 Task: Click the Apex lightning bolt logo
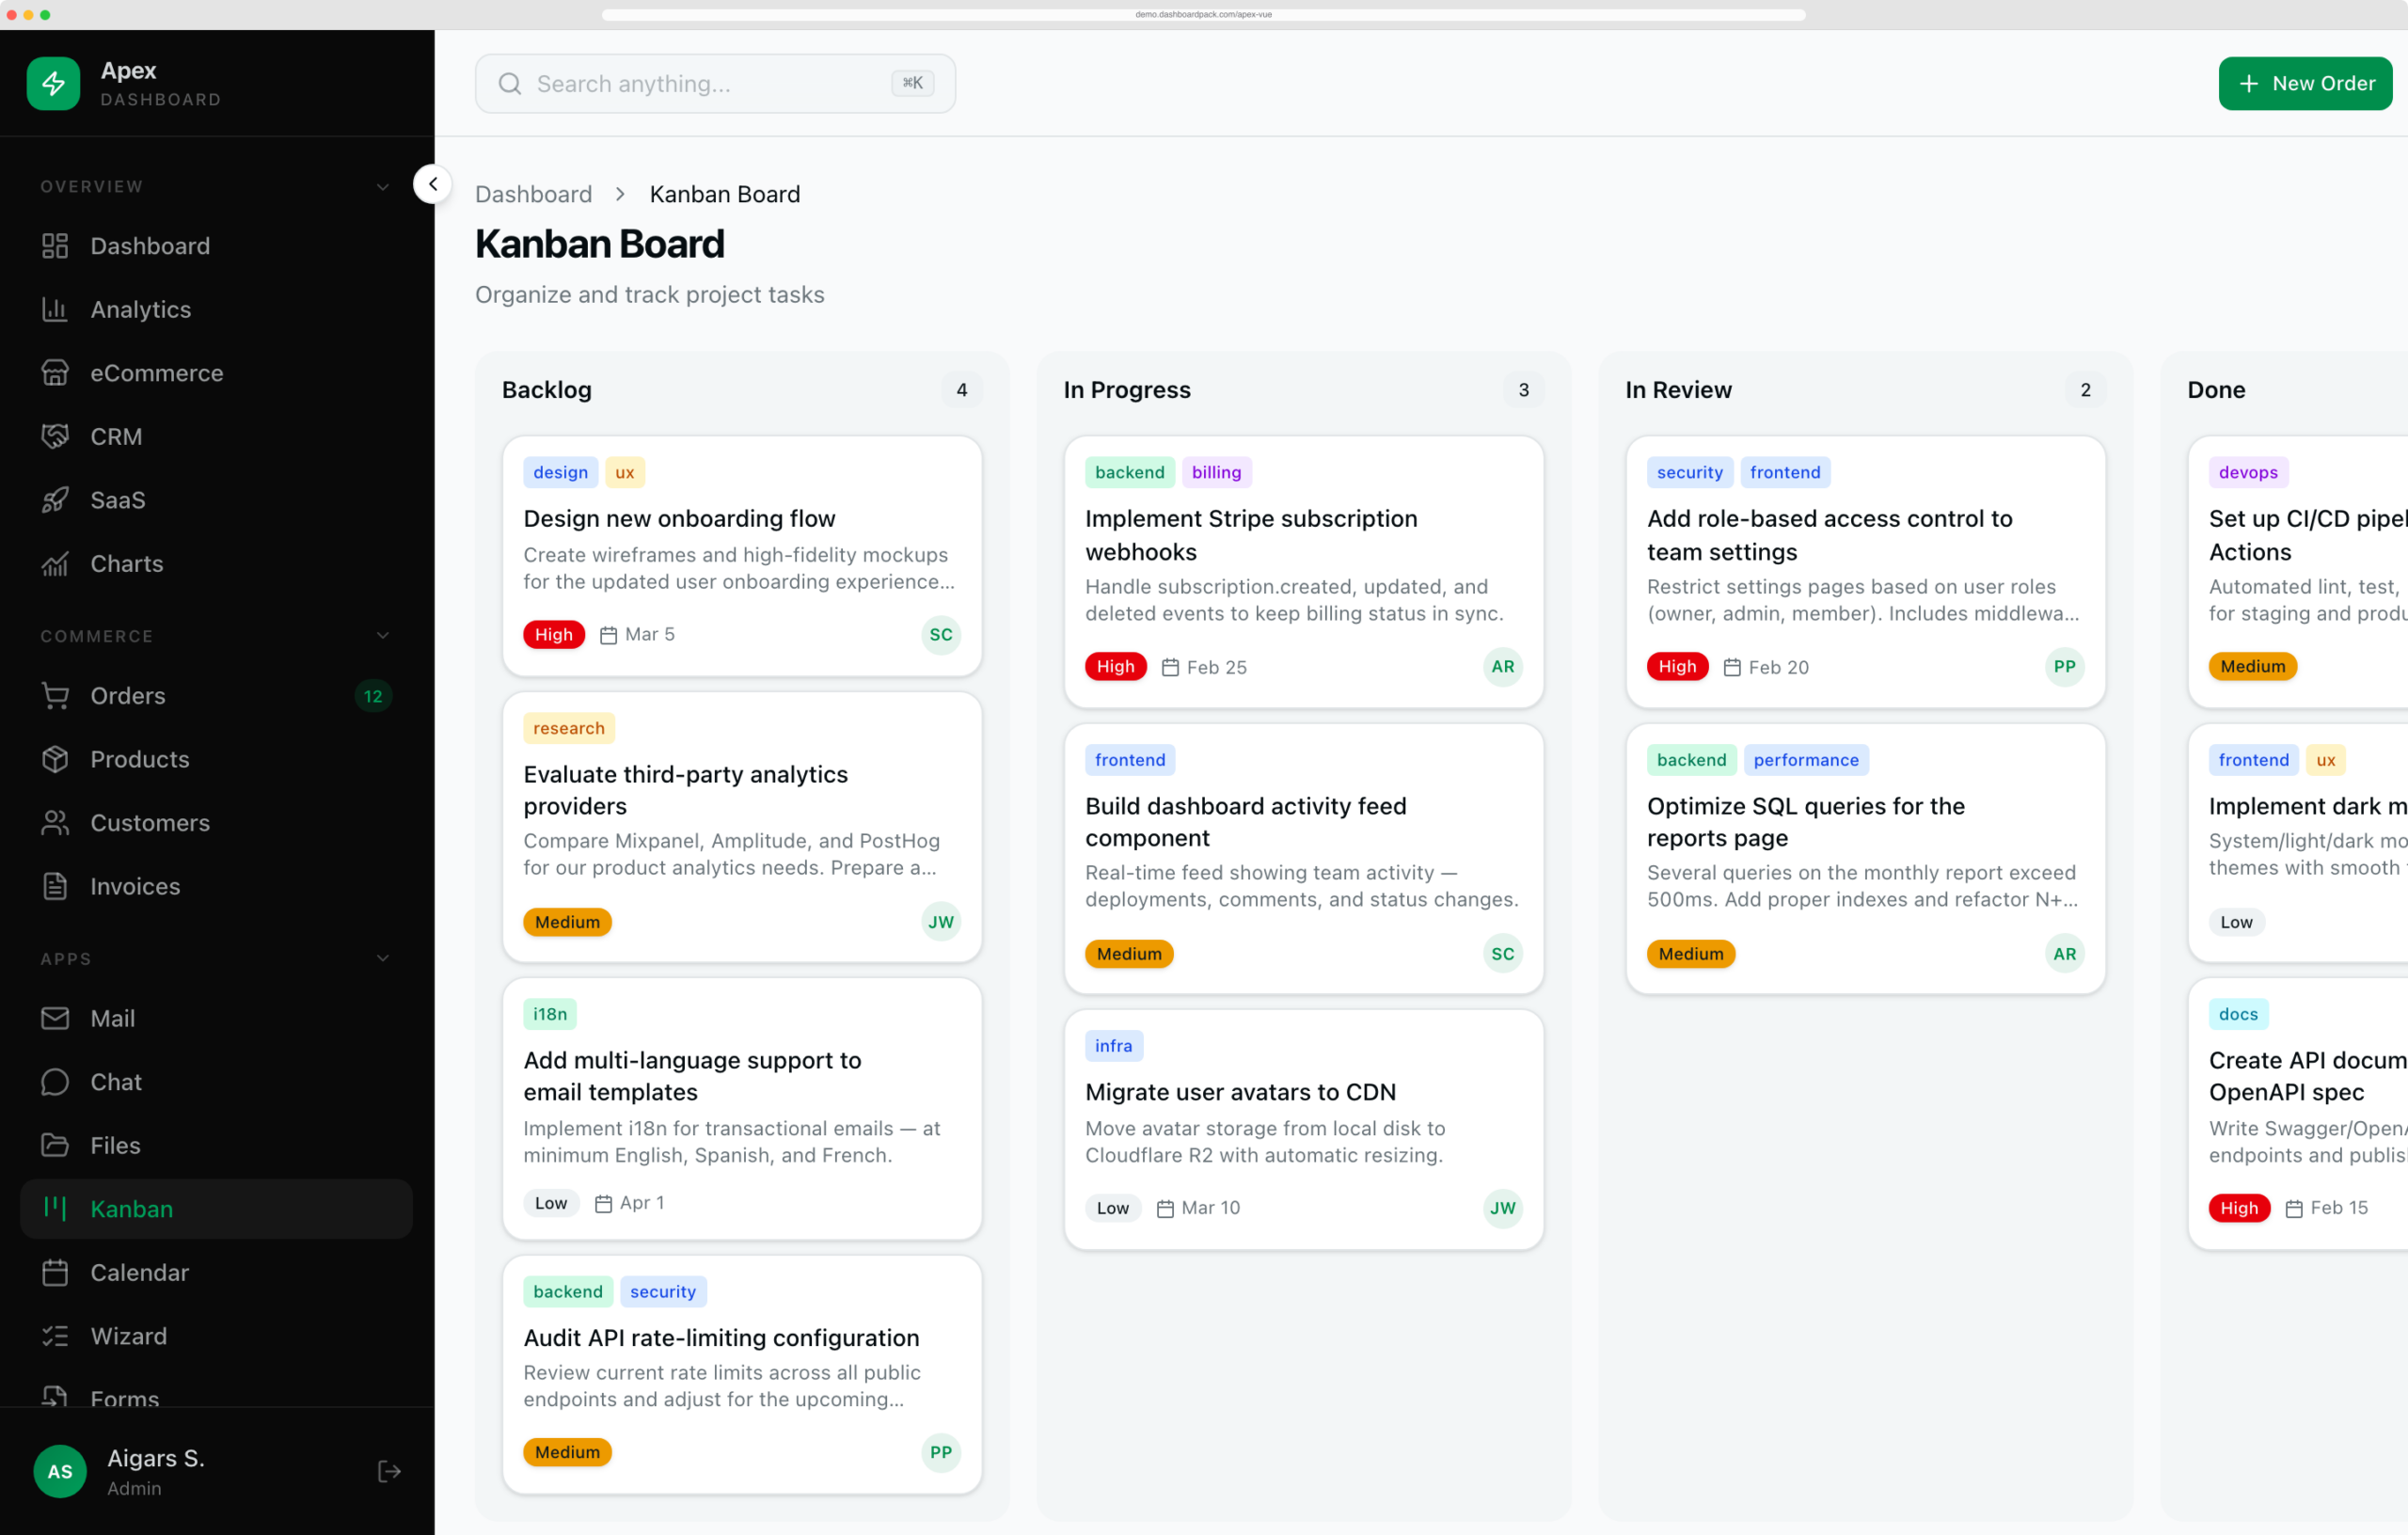[53, 83]
